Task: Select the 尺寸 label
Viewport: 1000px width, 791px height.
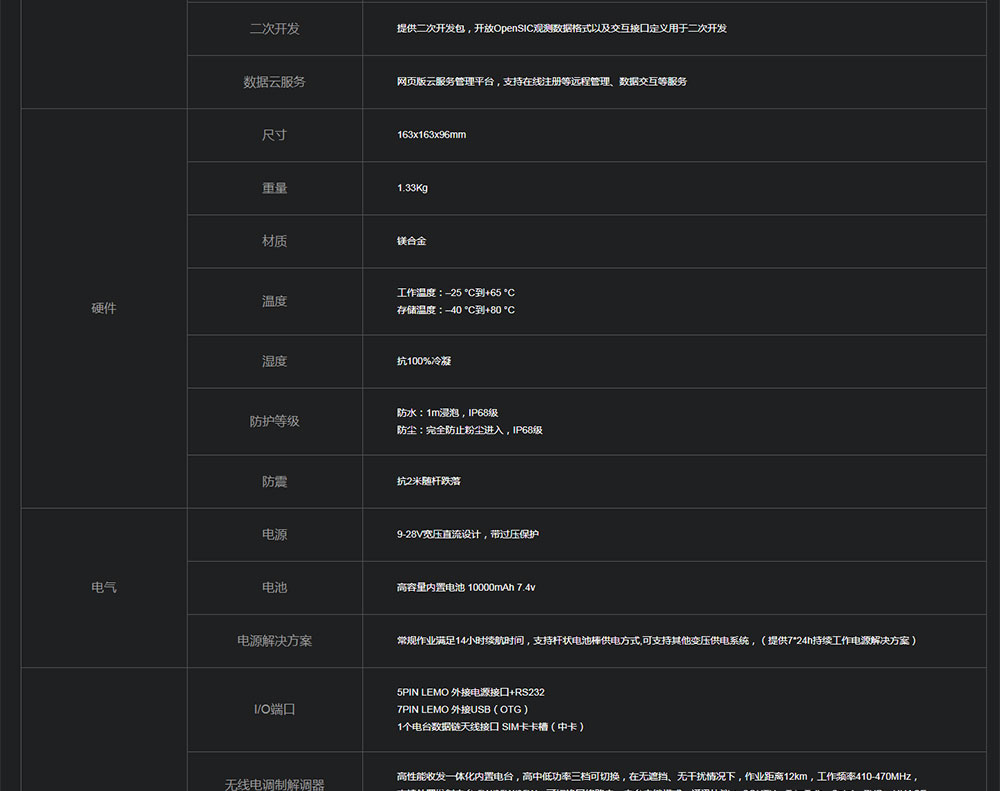Action: click(274, 135)
